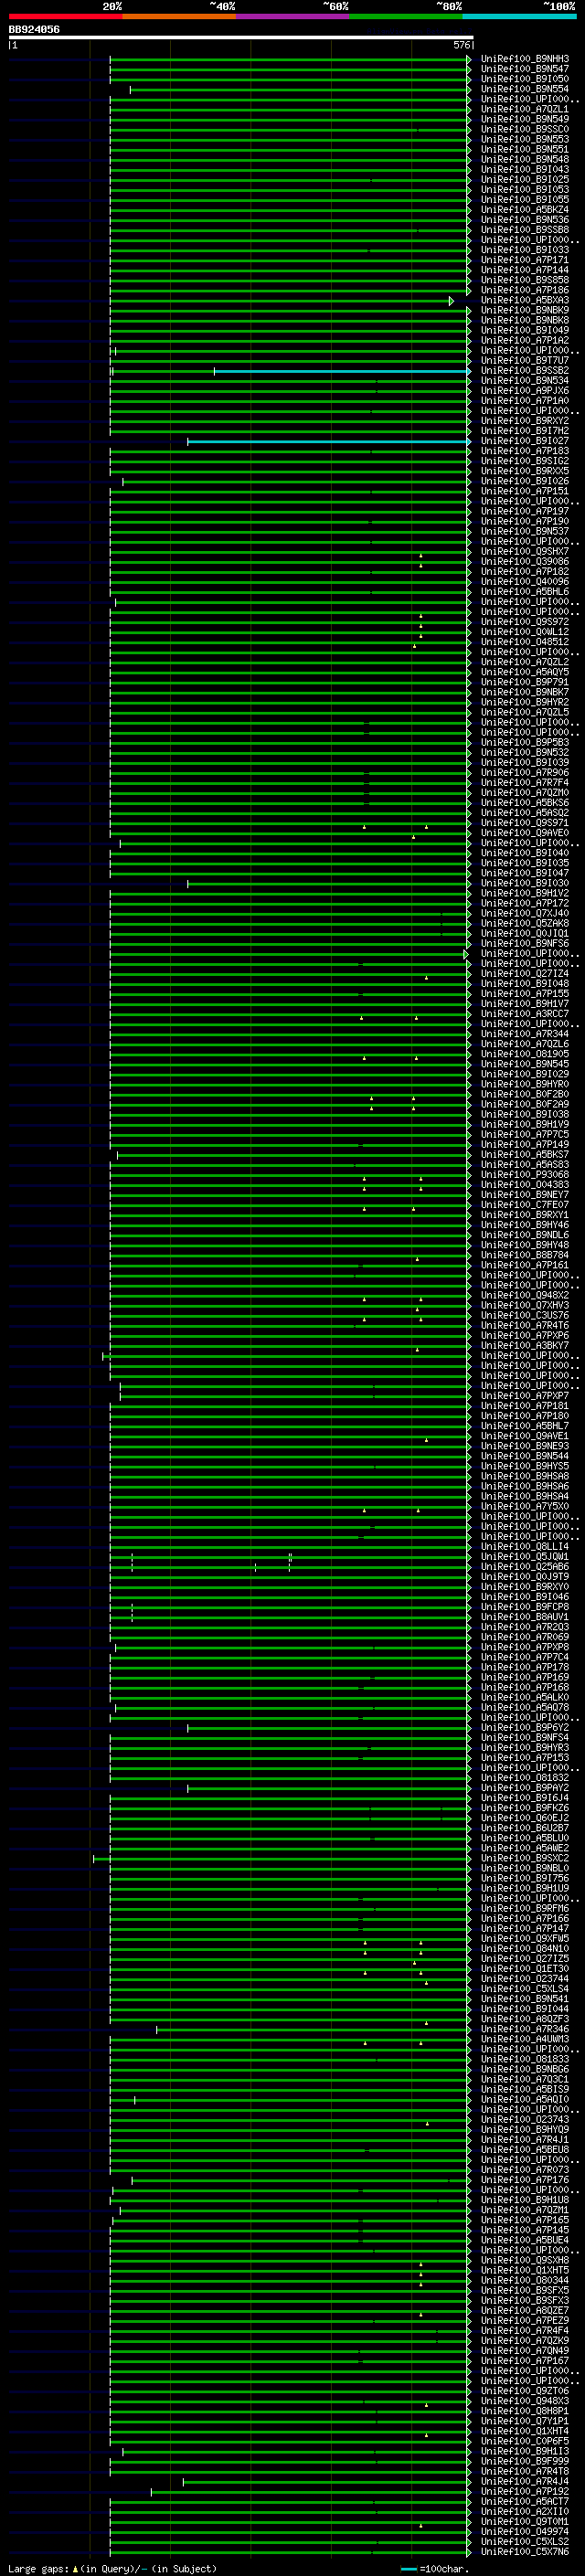Click hit UniRef100_Q8H8P1
The image size is (585, 2576).
pos(525,2411)
